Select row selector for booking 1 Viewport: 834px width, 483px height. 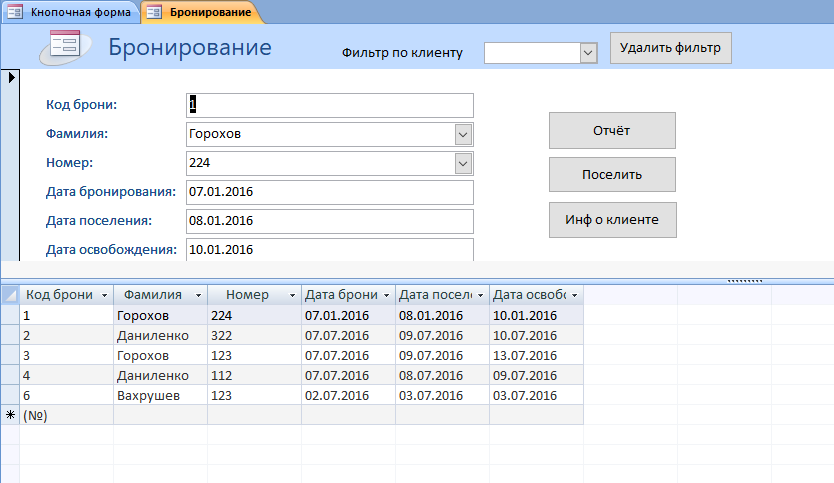pos(10,315)
